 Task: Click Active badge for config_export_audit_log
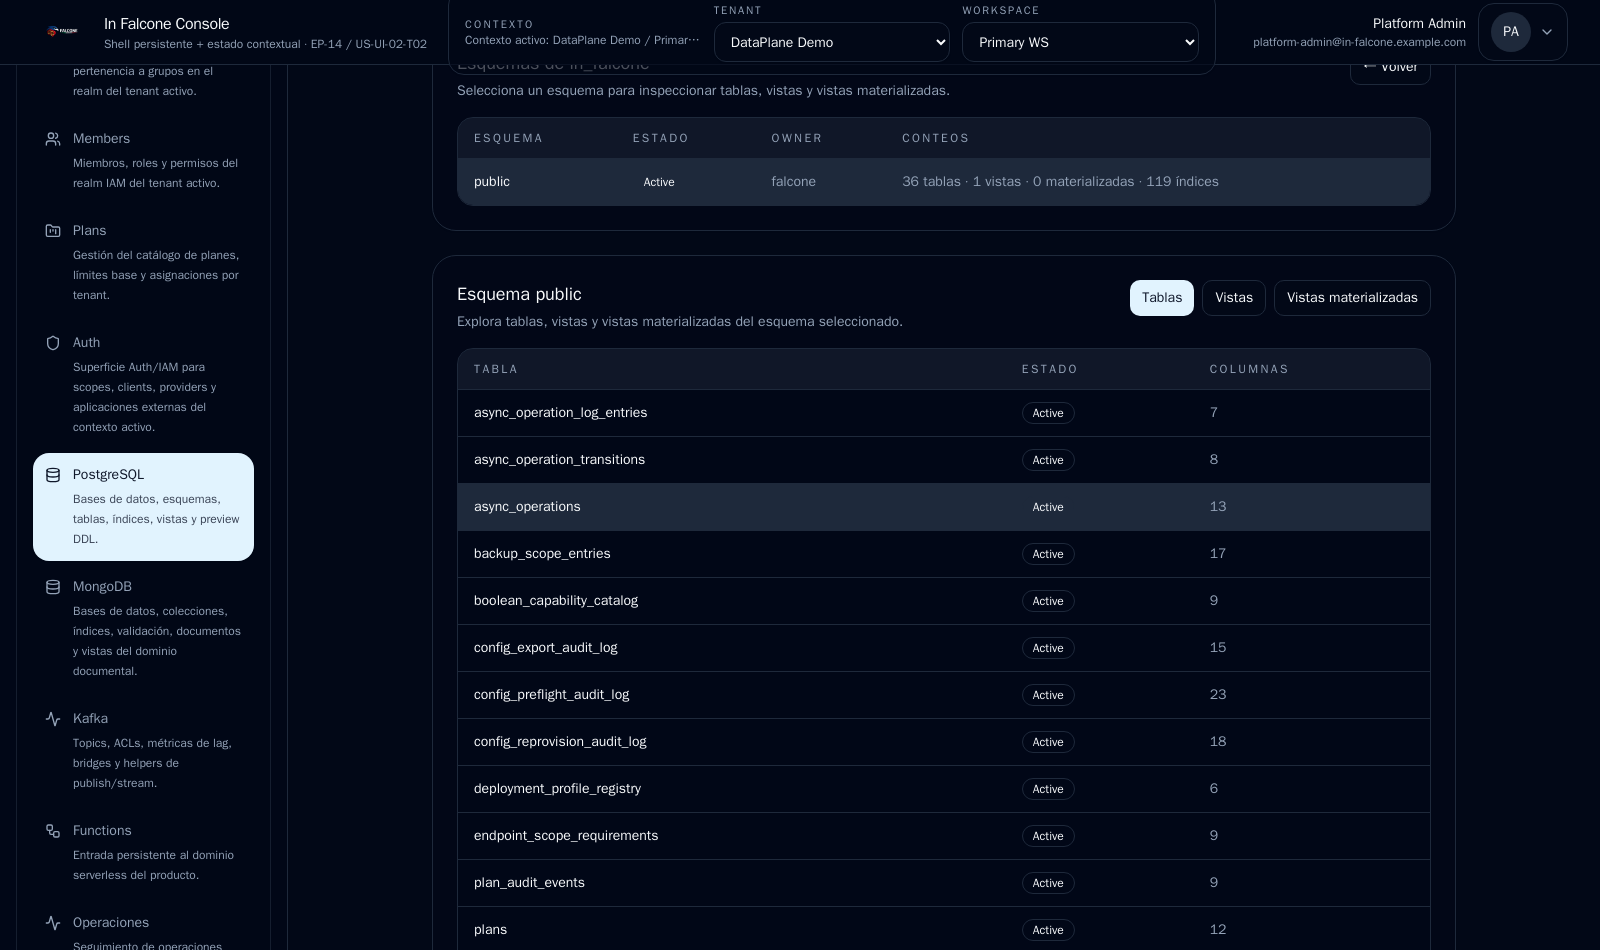click(1048, 648)
